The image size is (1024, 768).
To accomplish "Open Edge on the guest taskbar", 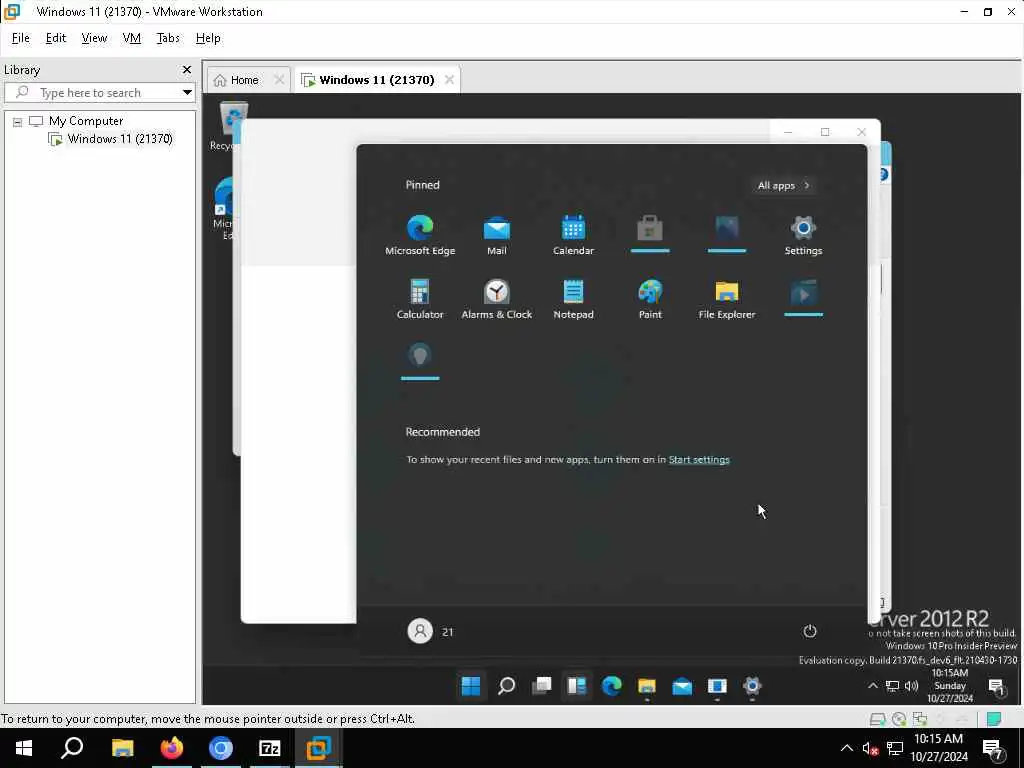I will point(611,686).
